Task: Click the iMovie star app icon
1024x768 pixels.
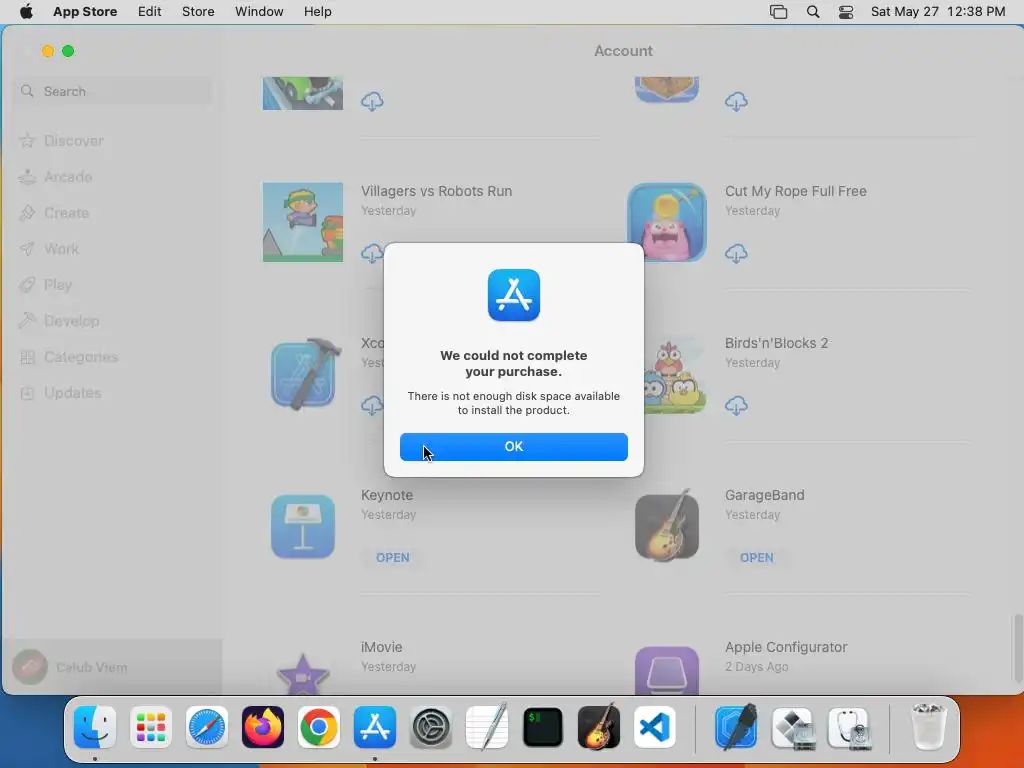Action: pos(303,673)
